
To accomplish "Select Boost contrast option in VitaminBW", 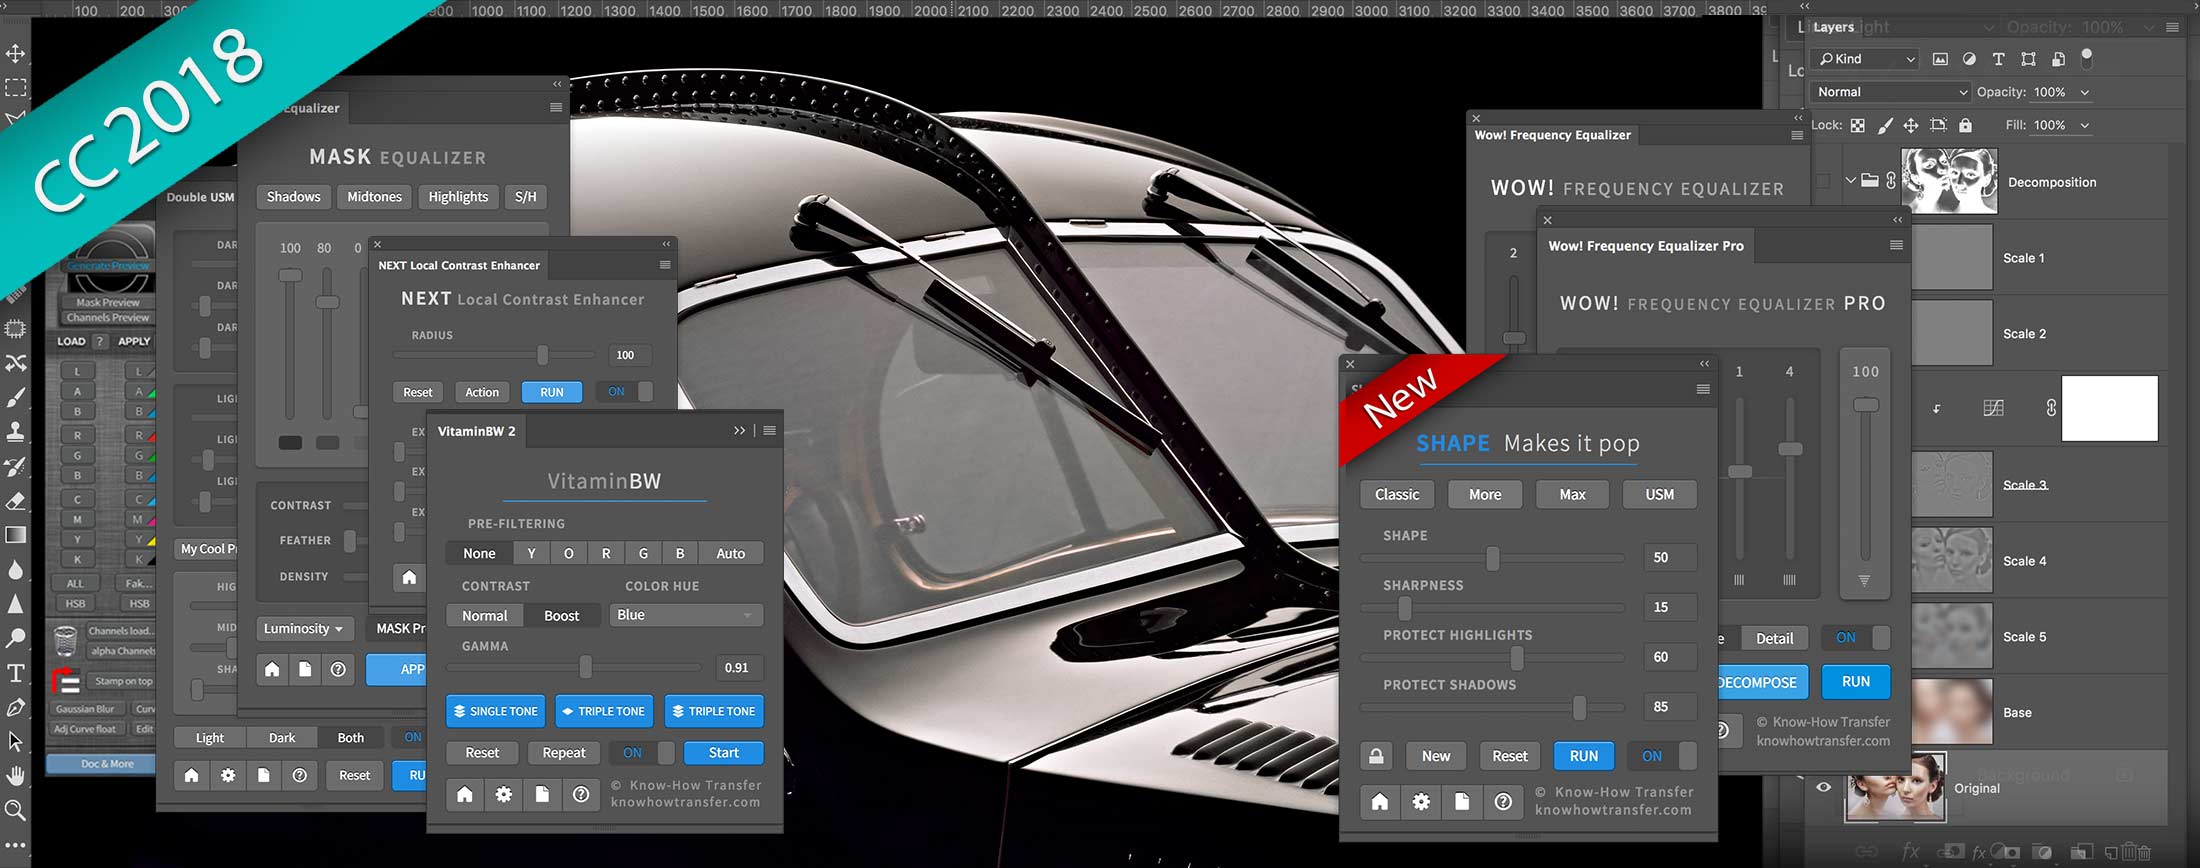I will (561, 616).
